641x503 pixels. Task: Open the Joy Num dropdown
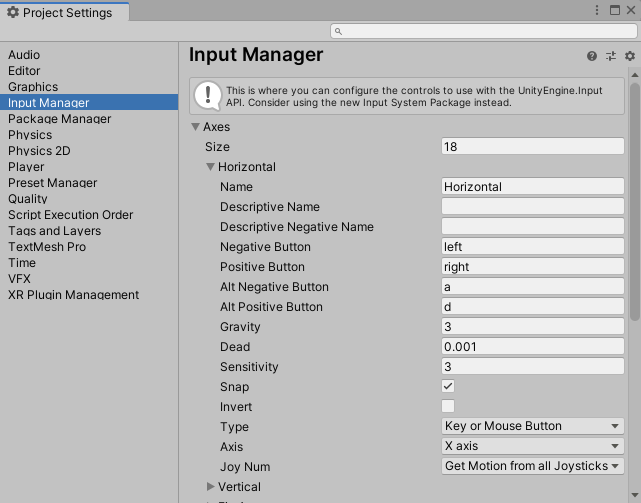(x=533, y=466)
